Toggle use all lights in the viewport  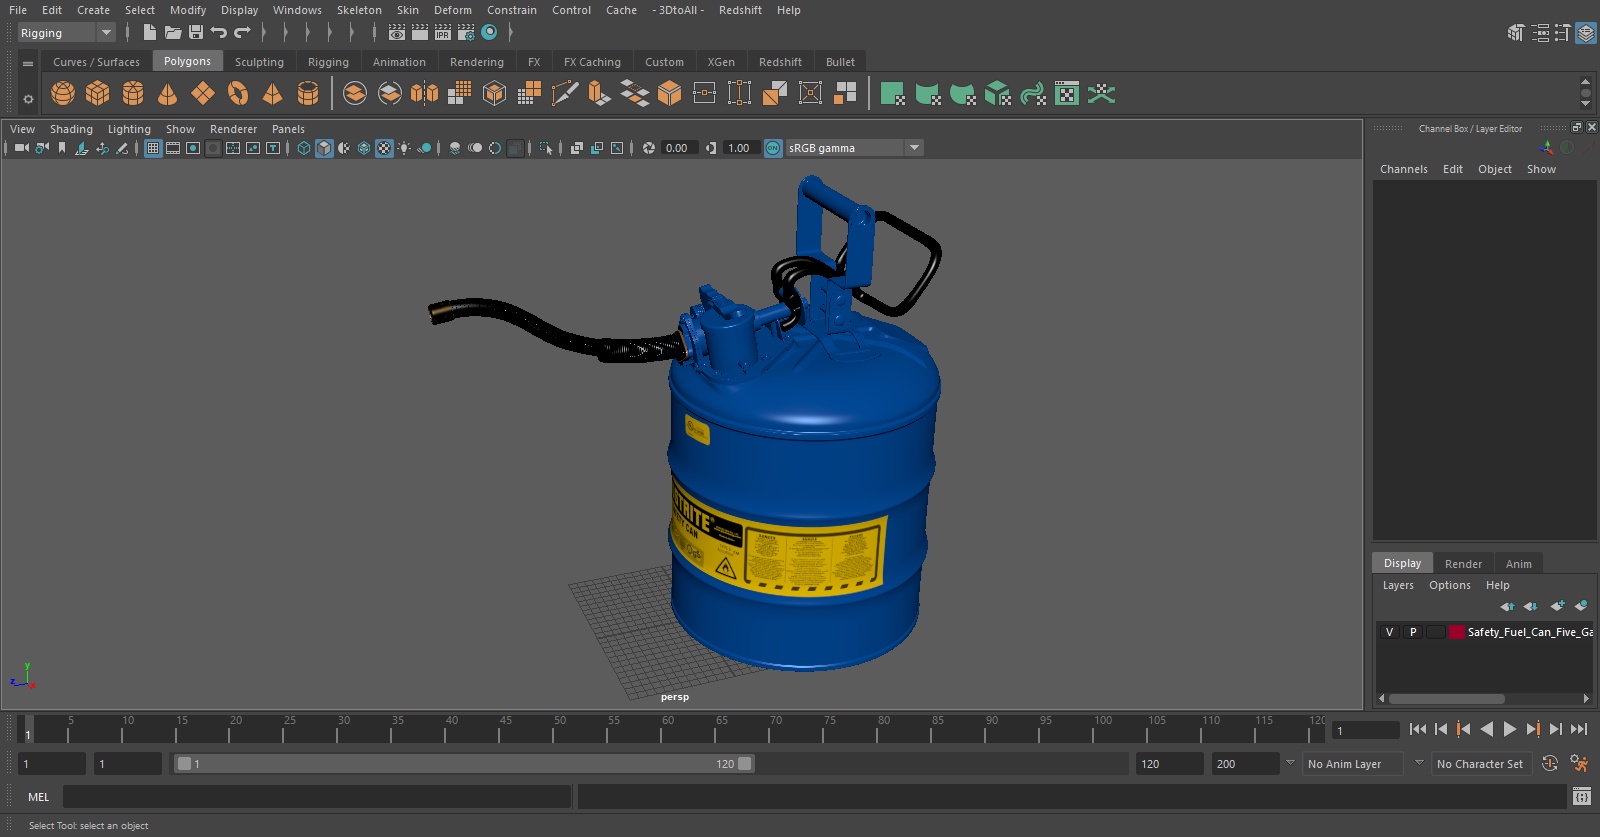coord(404,148)
